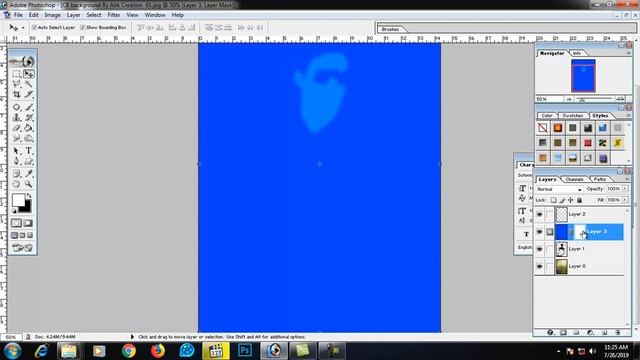The height and width of the screenshot is (360, 640).
Task: Hide Layer 2 with its eye icon
Action: [x=540, y=214]
